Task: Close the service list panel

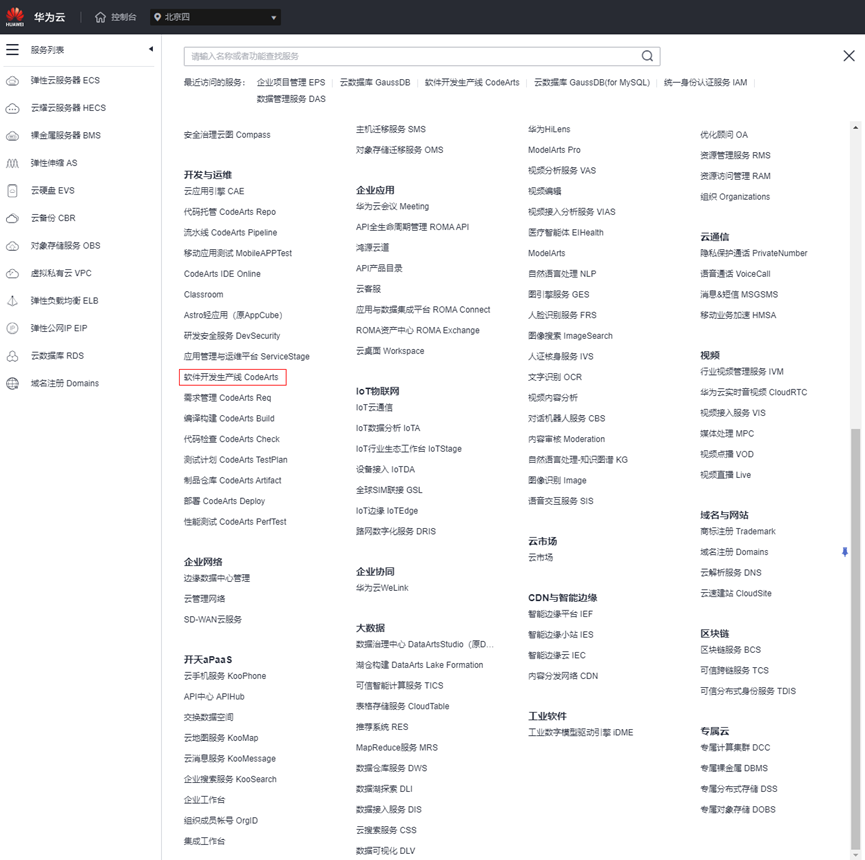Action: [x=849, y=56]
